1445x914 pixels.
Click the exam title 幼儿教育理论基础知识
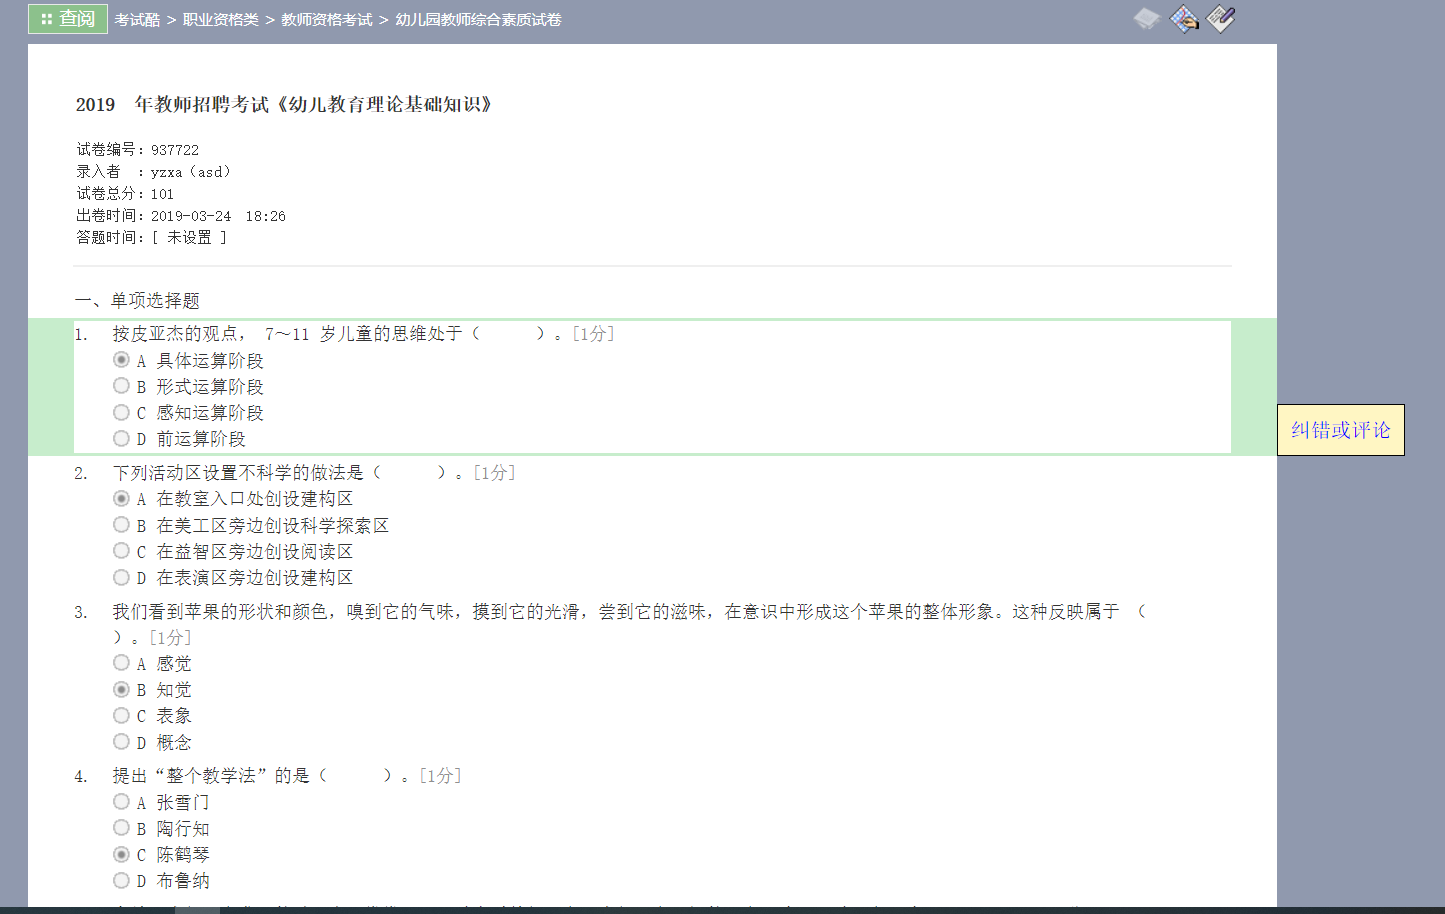click(x=285, y=105)
